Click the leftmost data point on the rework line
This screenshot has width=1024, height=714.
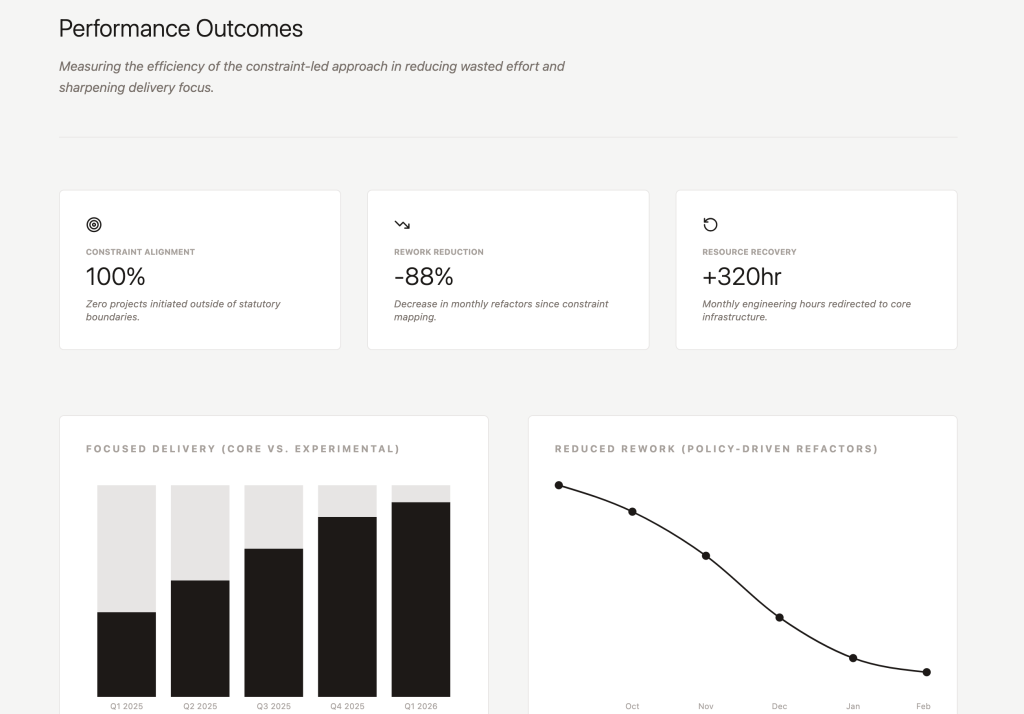coord(559,485)
